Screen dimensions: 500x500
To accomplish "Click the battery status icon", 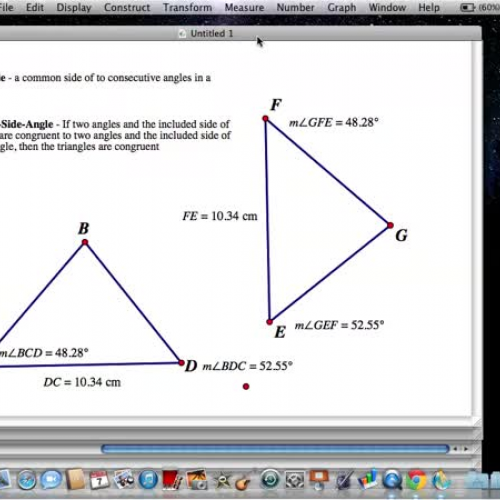I will [x=468, y=7].
